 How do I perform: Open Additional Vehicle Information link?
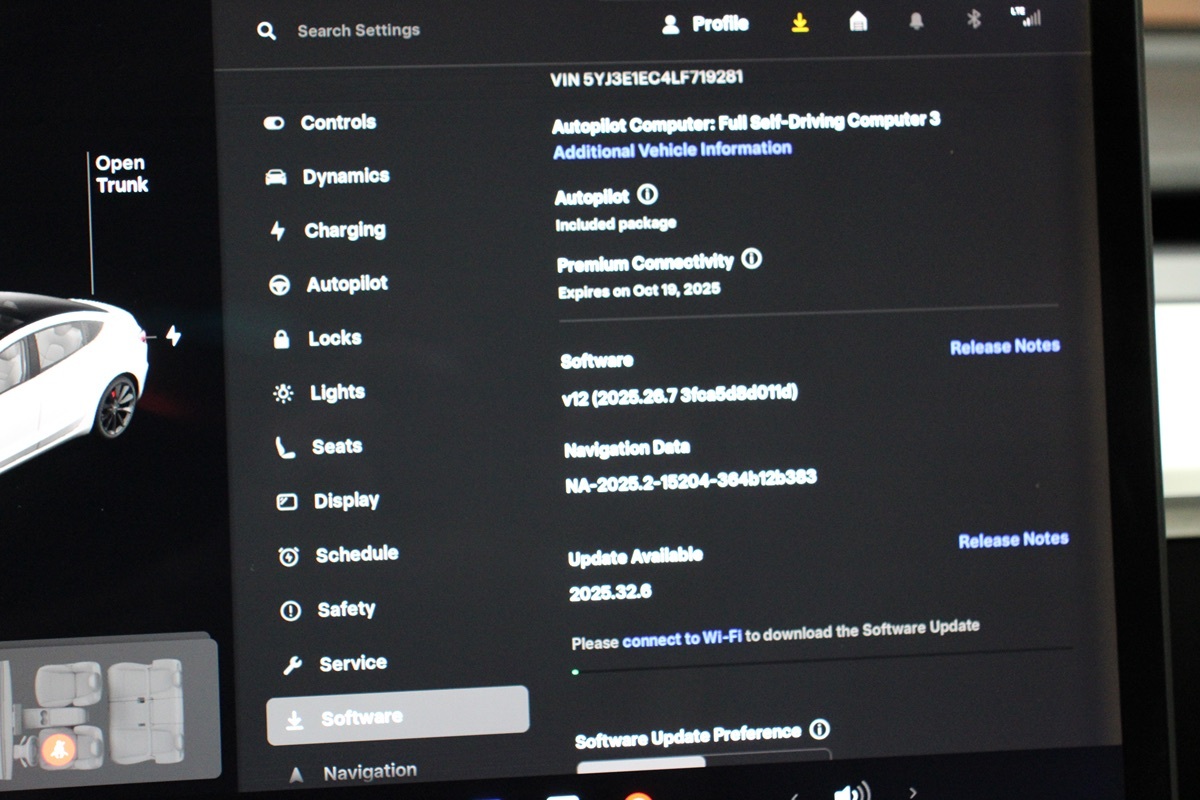pos(672,150)
